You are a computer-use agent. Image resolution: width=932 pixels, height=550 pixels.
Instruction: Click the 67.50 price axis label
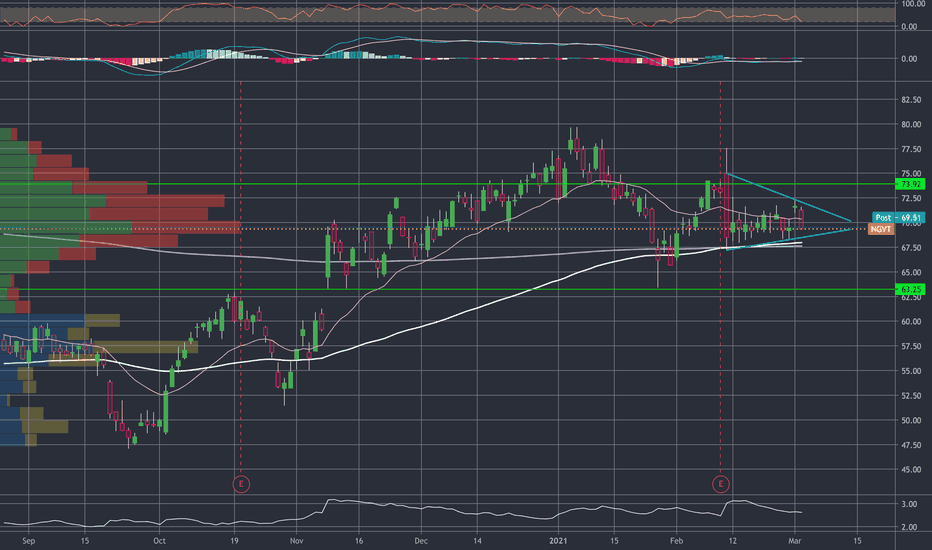pyautogui.click(x=911, y=248)
